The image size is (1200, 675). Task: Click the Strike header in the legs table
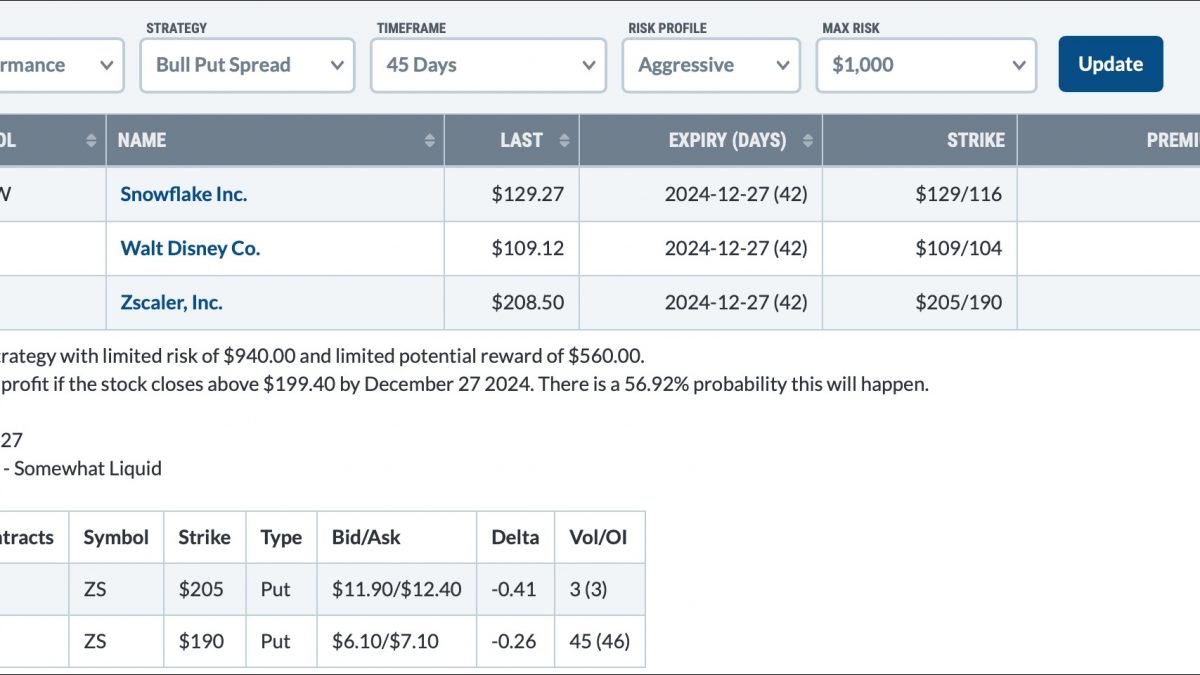[204, 537]
